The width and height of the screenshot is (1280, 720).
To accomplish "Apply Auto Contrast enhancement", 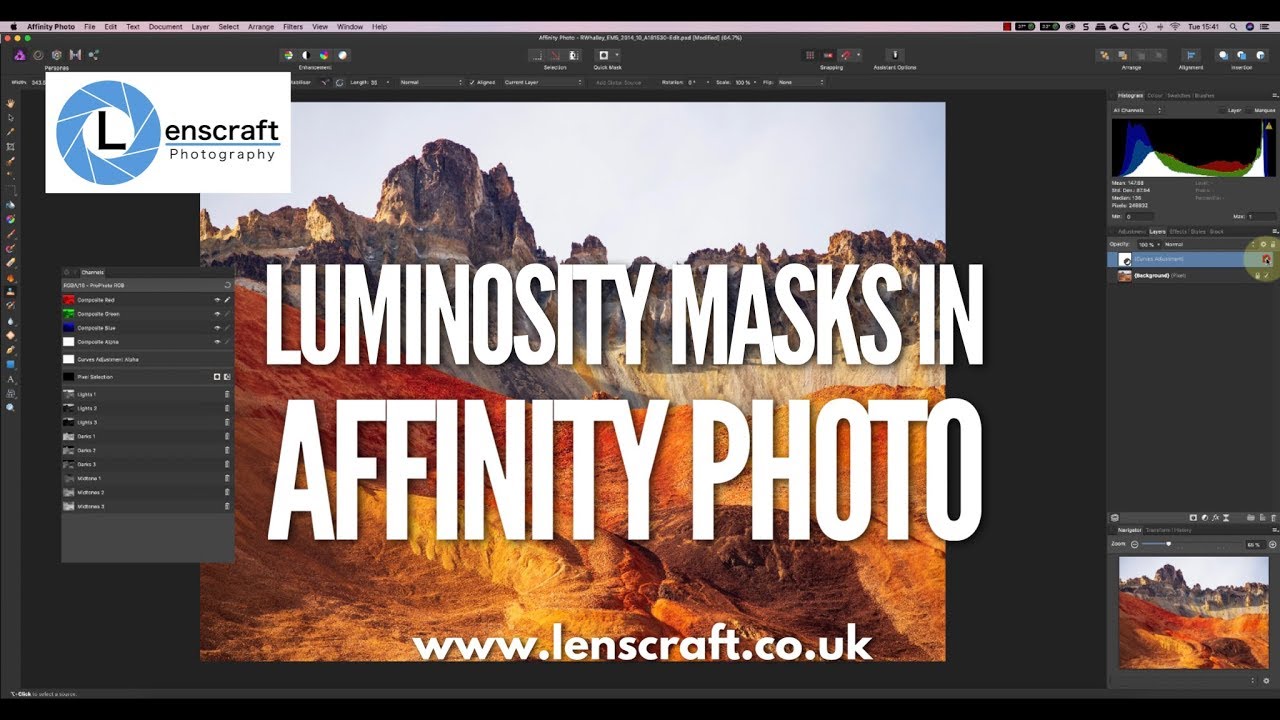I will click(x=307, y=55).
